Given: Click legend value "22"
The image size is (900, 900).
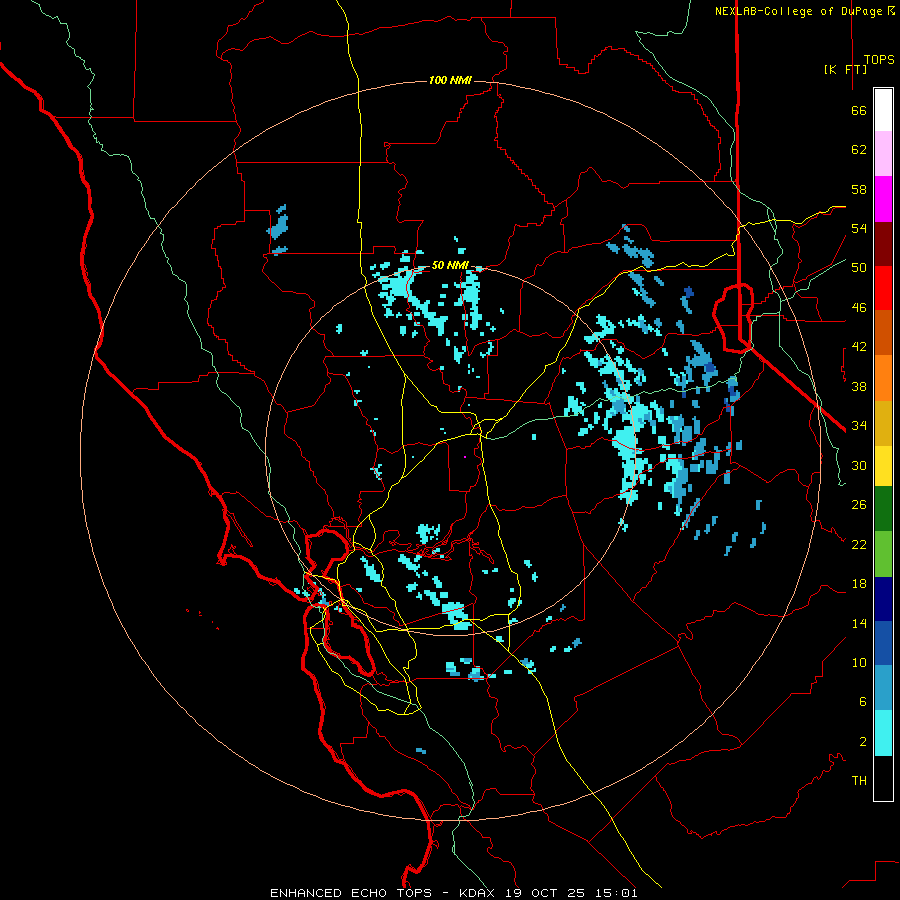Looking at the screenshot, I should [859, 544].
